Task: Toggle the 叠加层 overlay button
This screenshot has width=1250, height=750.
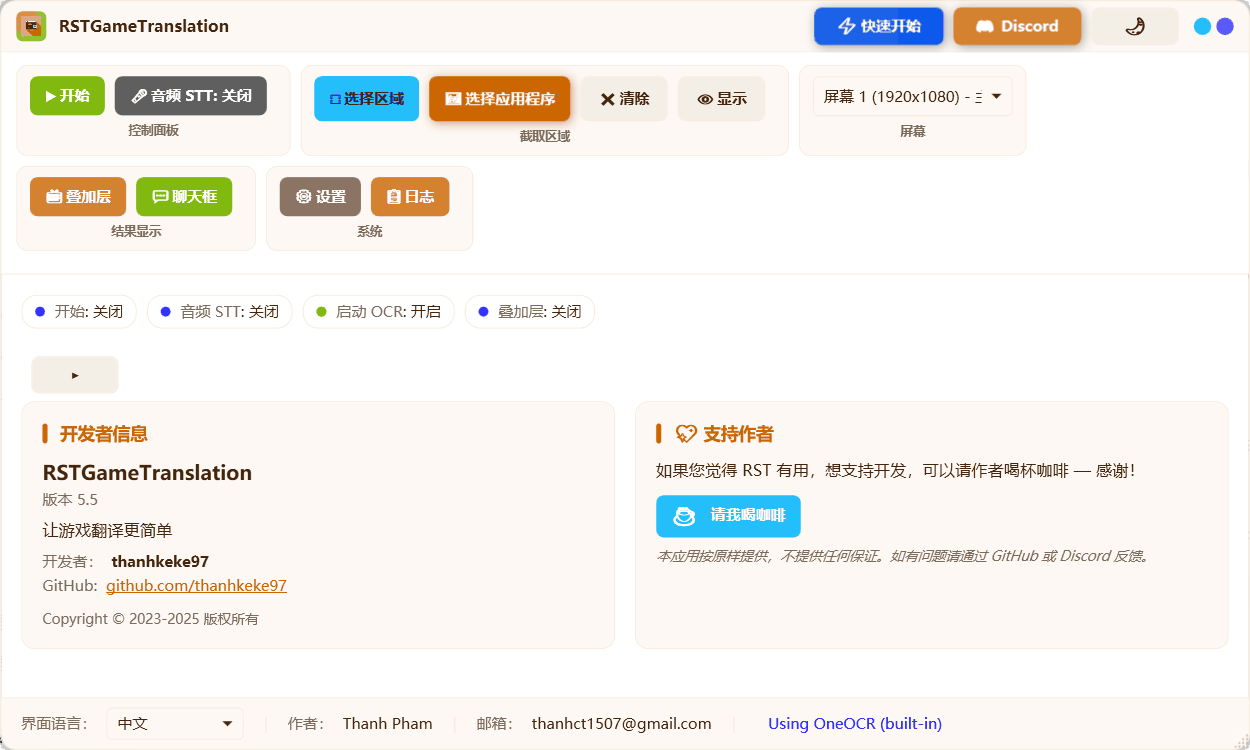Action: (78, 197)
